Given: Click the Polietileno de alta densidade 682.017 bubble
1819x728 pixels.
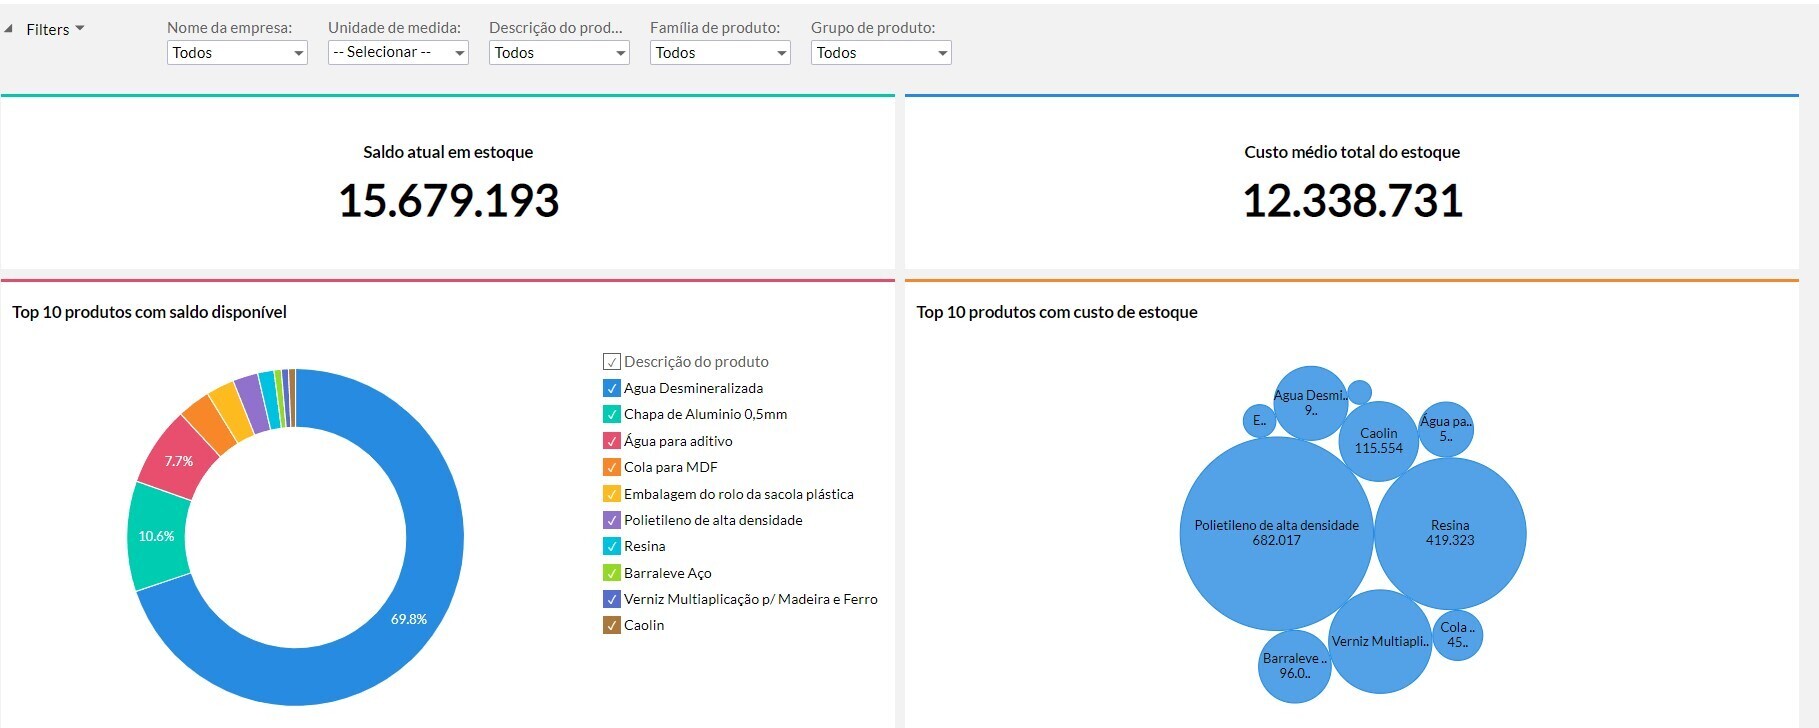Looking at the screenshot, I should point(1276,532).
